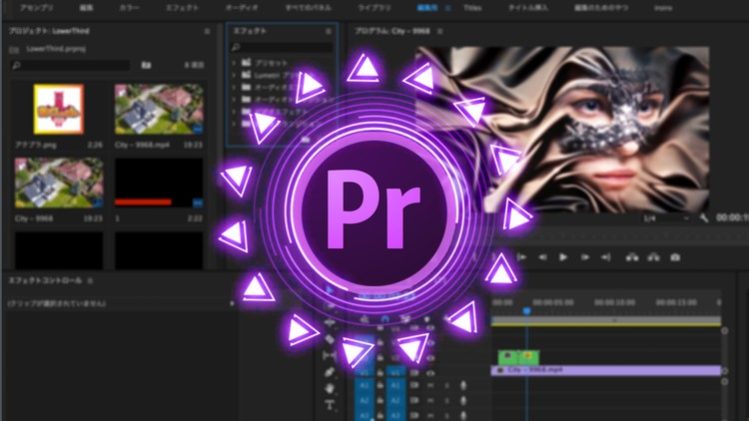Select the Slip tool
Viewport: 749px width, 421px height.
click(x=330, y=356)
